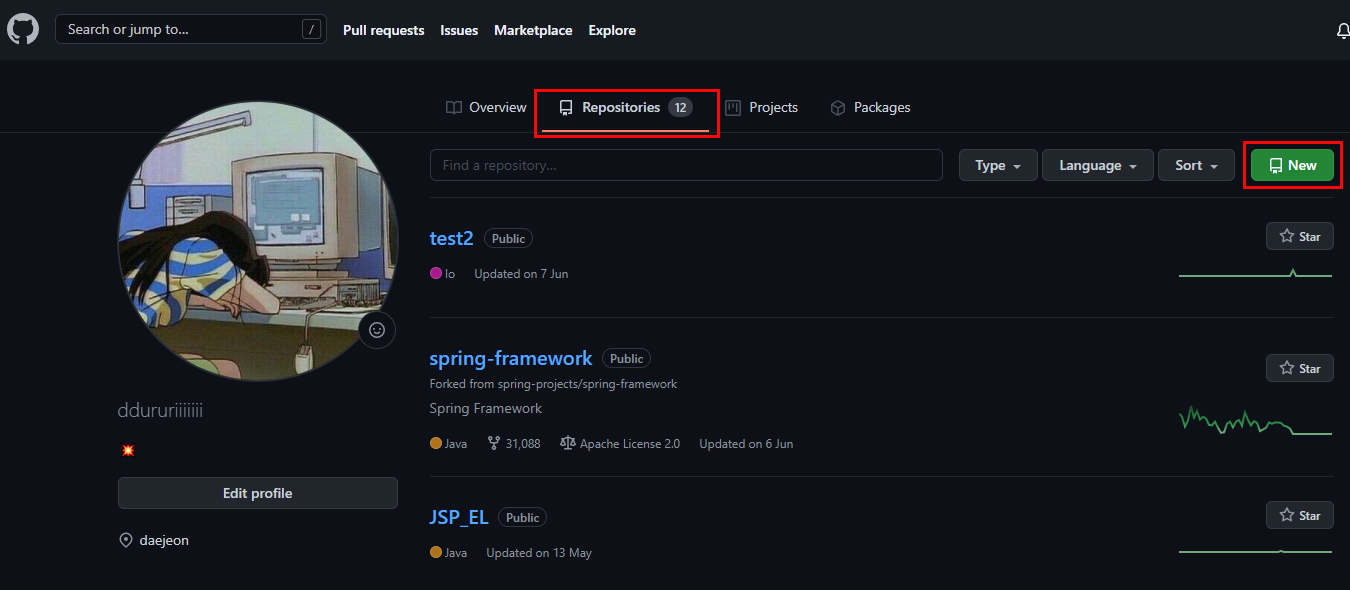This screenshot has width=1350, height=590.
Task: Click the Public badge next to JSP_EL
Action: point(522,517)
